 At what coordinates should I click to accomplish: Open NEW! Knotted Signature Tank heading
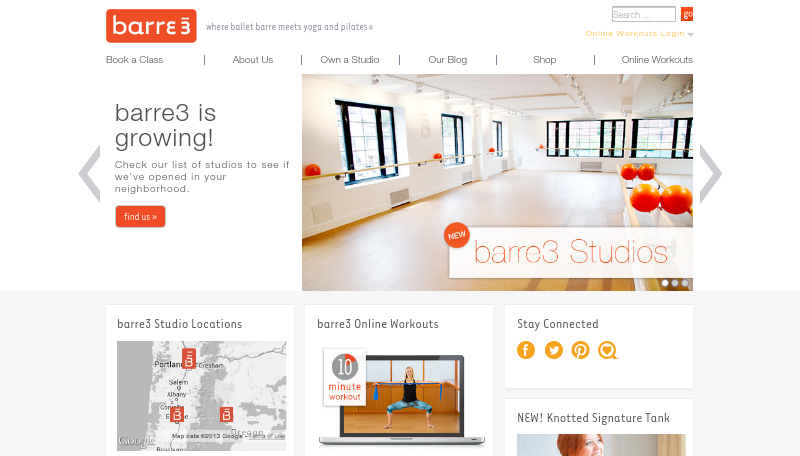pyautogui.click(x=593, y=418)
